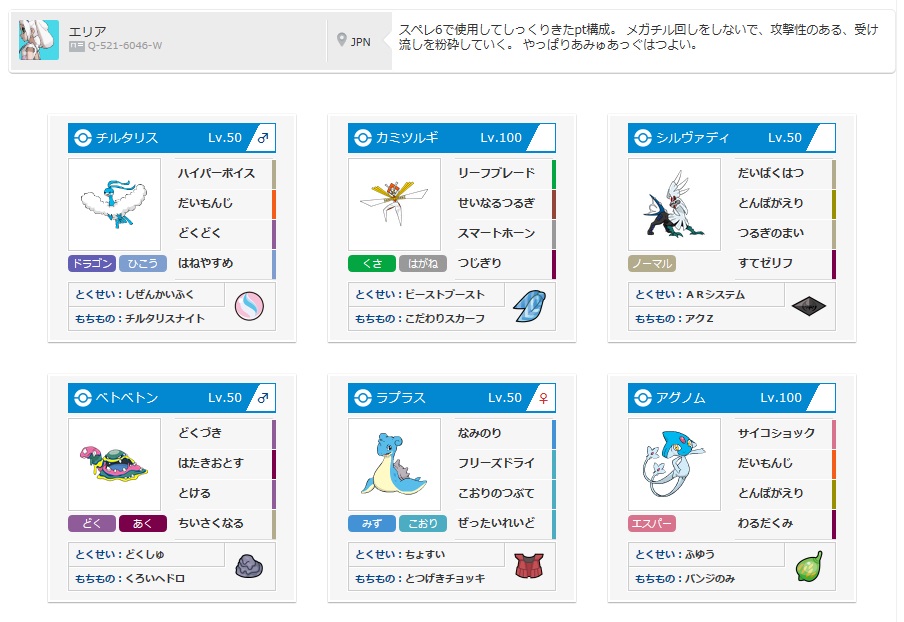Click the Poké Ball icon beside アグノム

642,398
